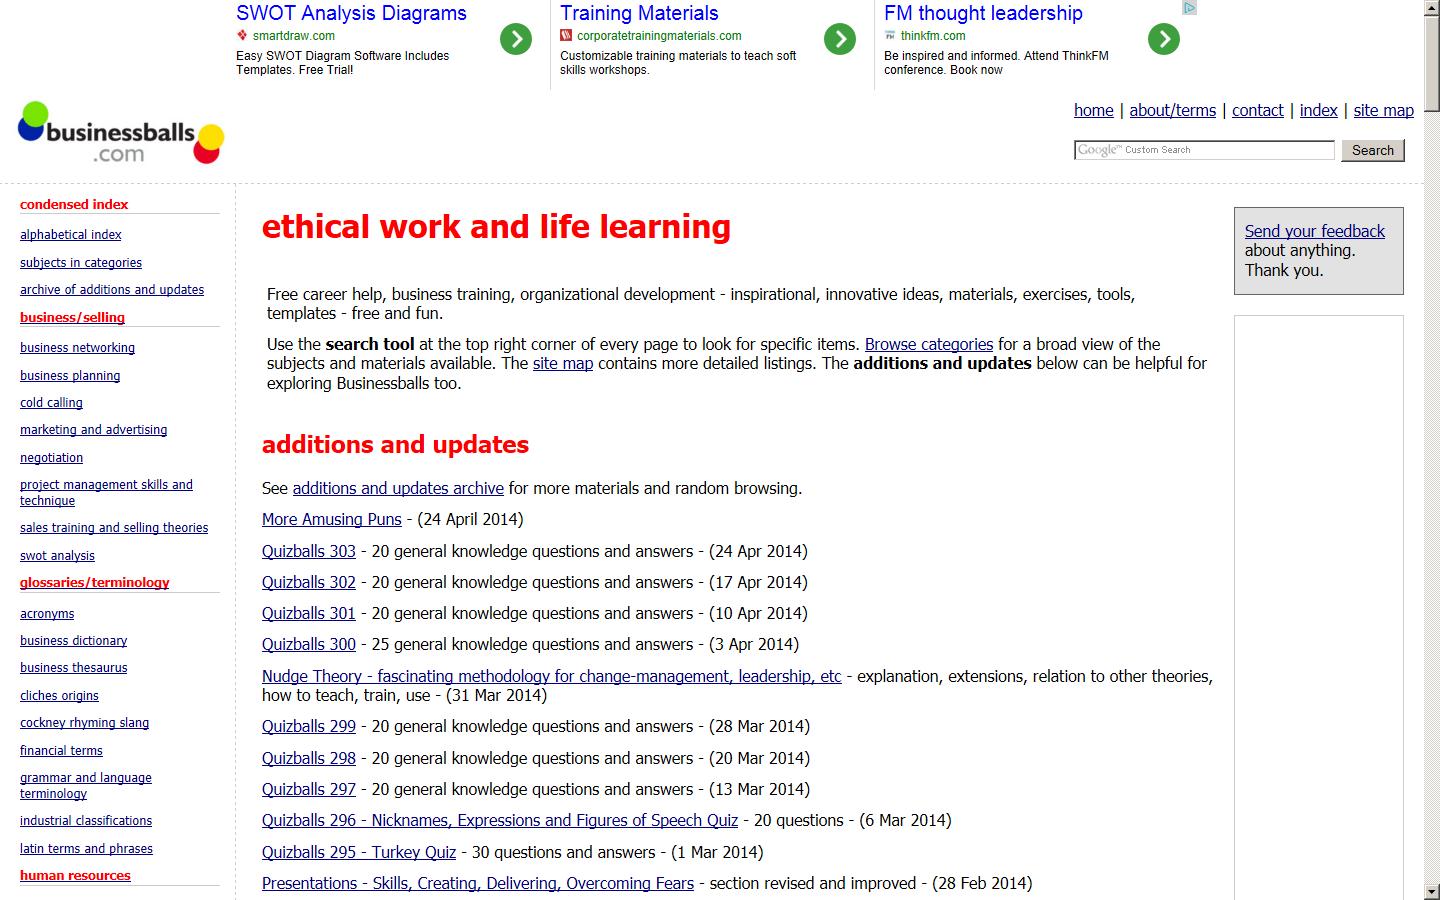The height and width of the screenshot is (900, 1440).
Task: Select alphabetical index in sidebar
Action: tap(70, 235)
